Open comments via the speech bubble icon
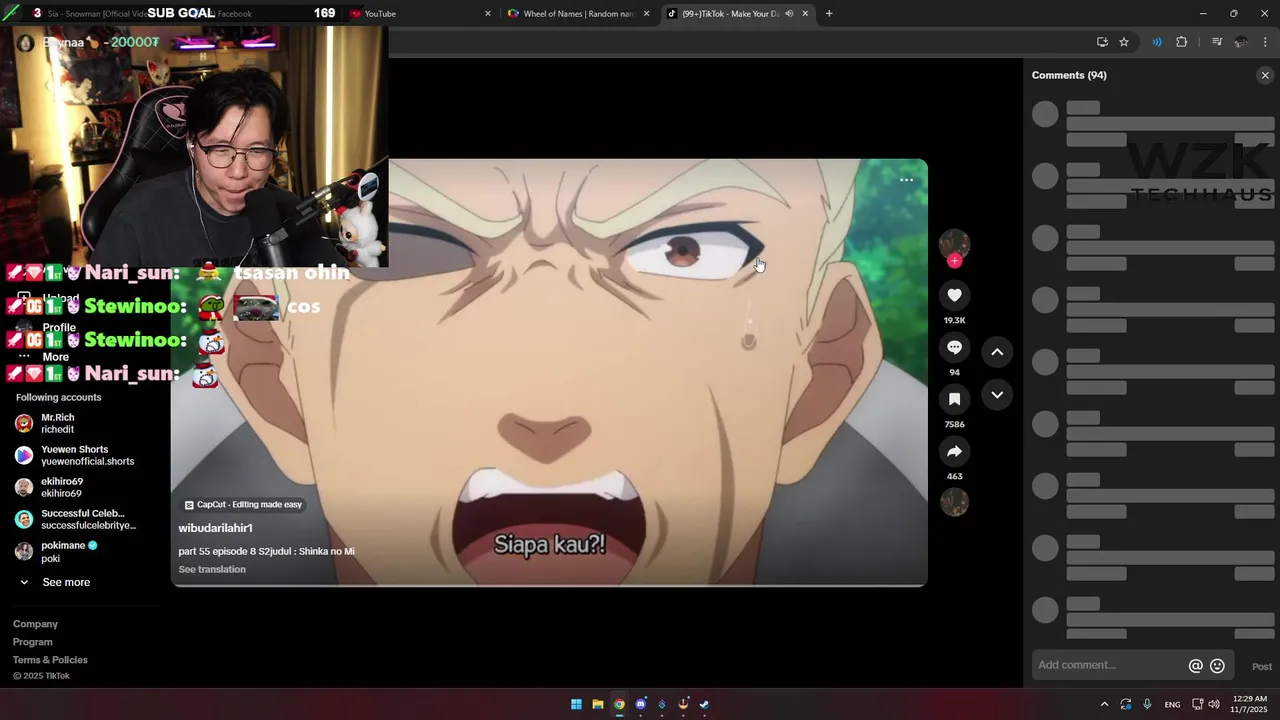Viewport: 1280px width, 720px height. coord(954,347)
